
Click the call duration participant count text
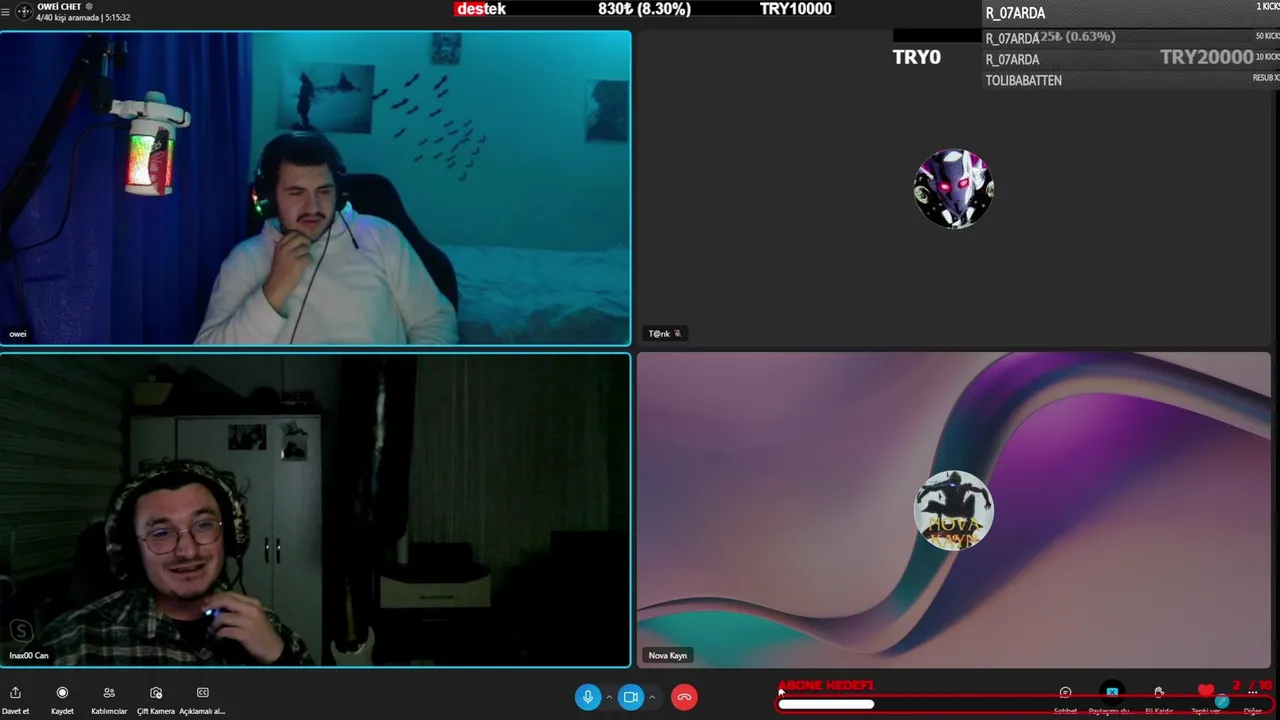pos(84,18)
